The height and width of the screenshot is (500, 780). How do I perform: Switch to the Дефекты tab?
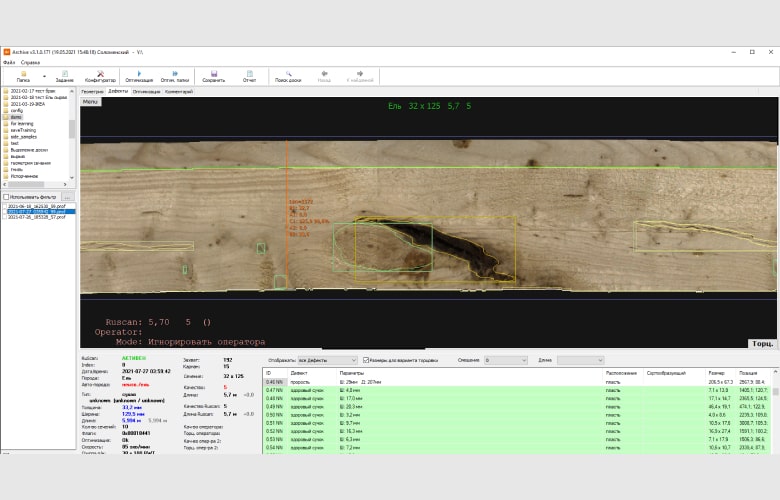click(118, 91)
